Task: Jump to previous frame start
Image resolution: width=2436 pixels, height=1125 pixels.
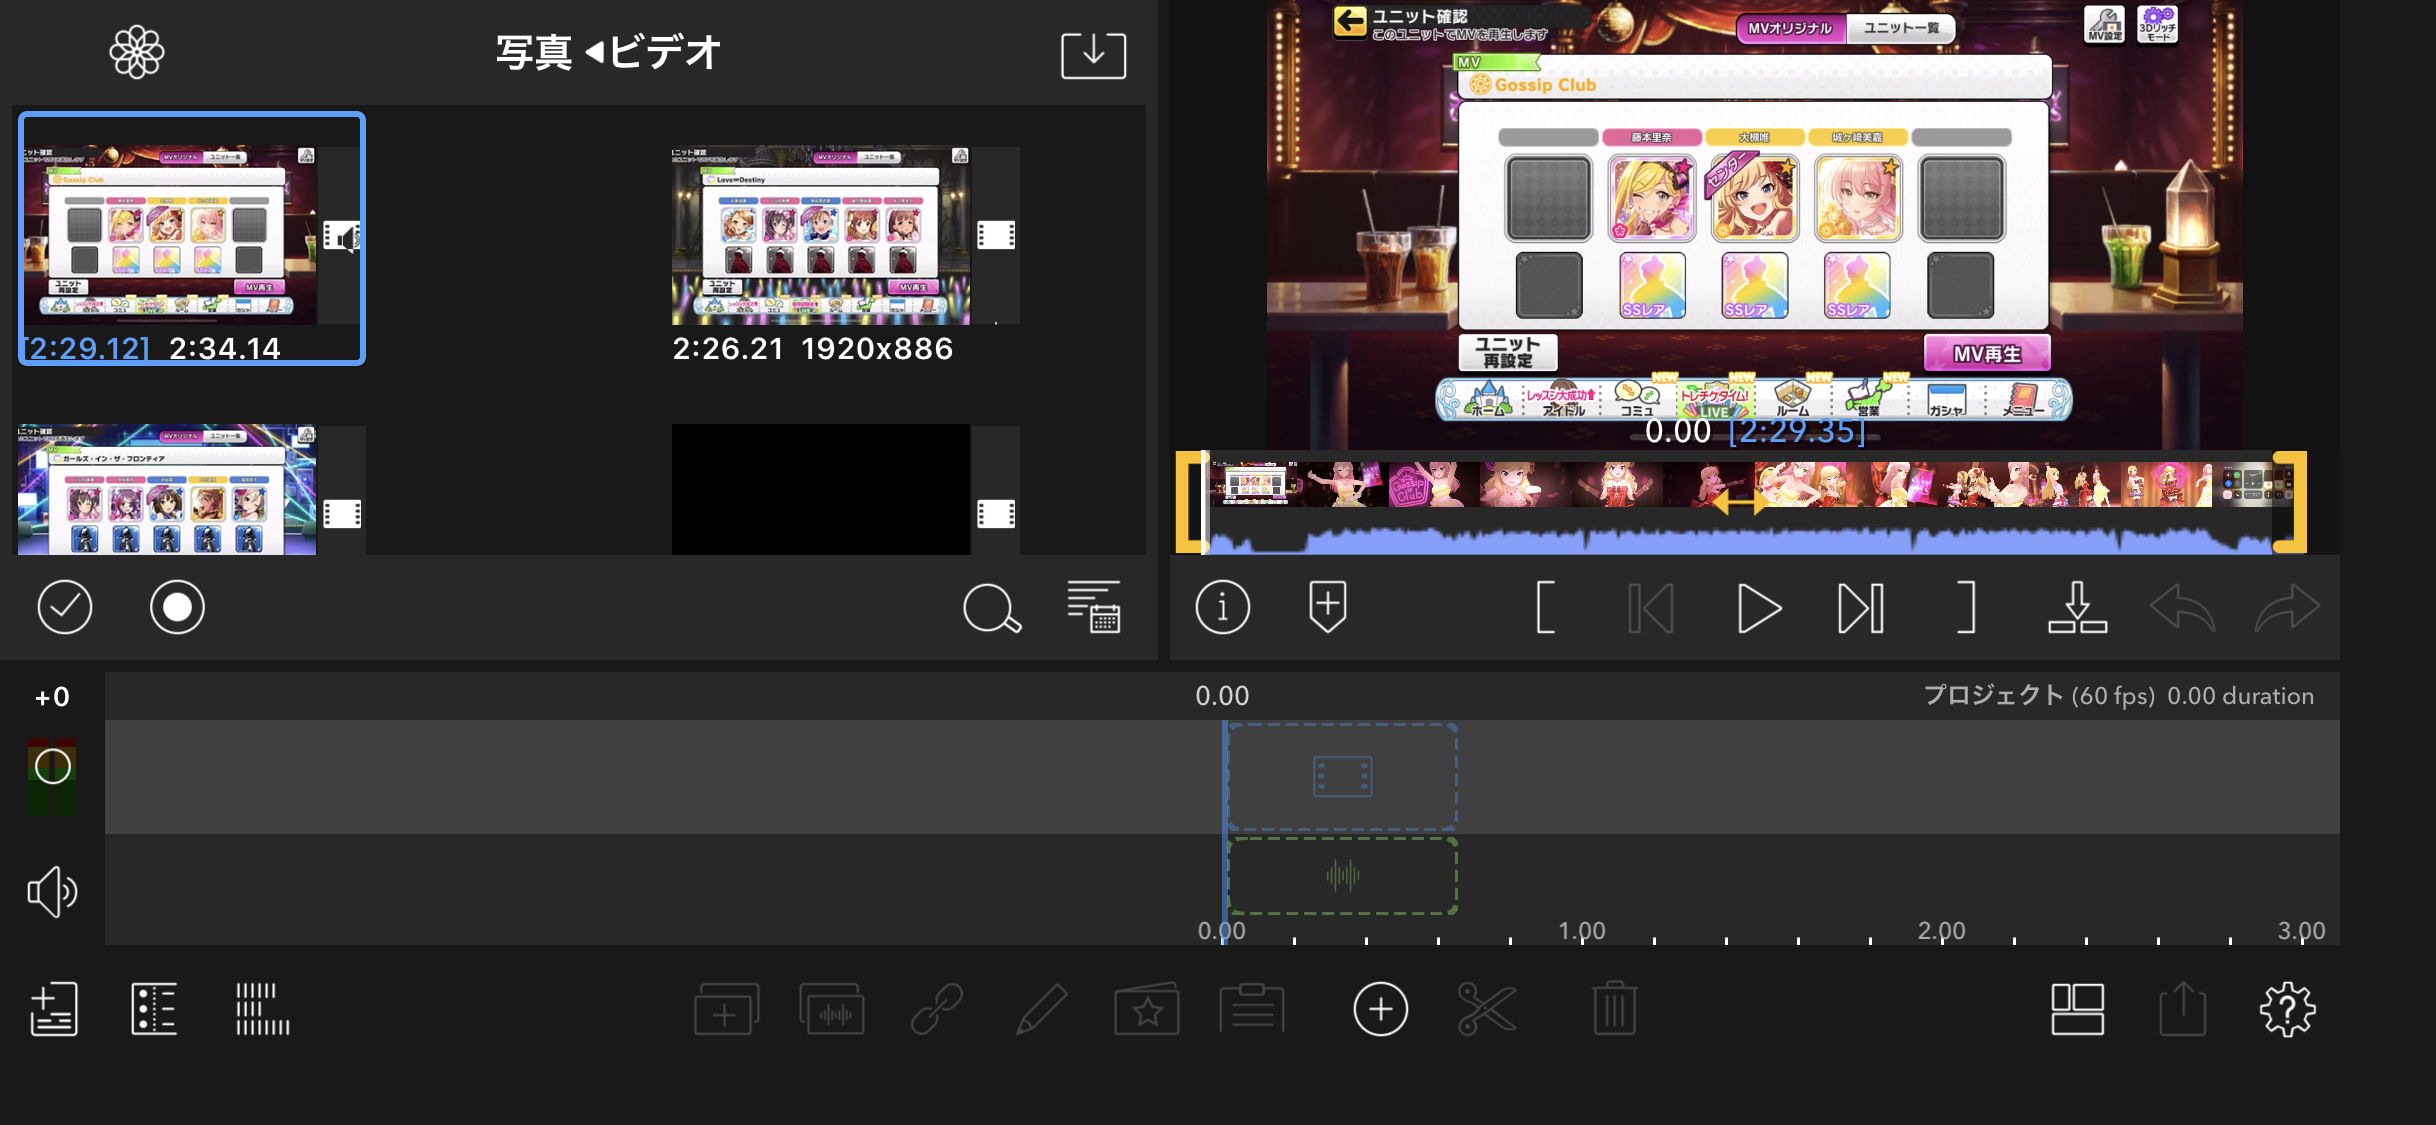Action: coord(1651,608)
